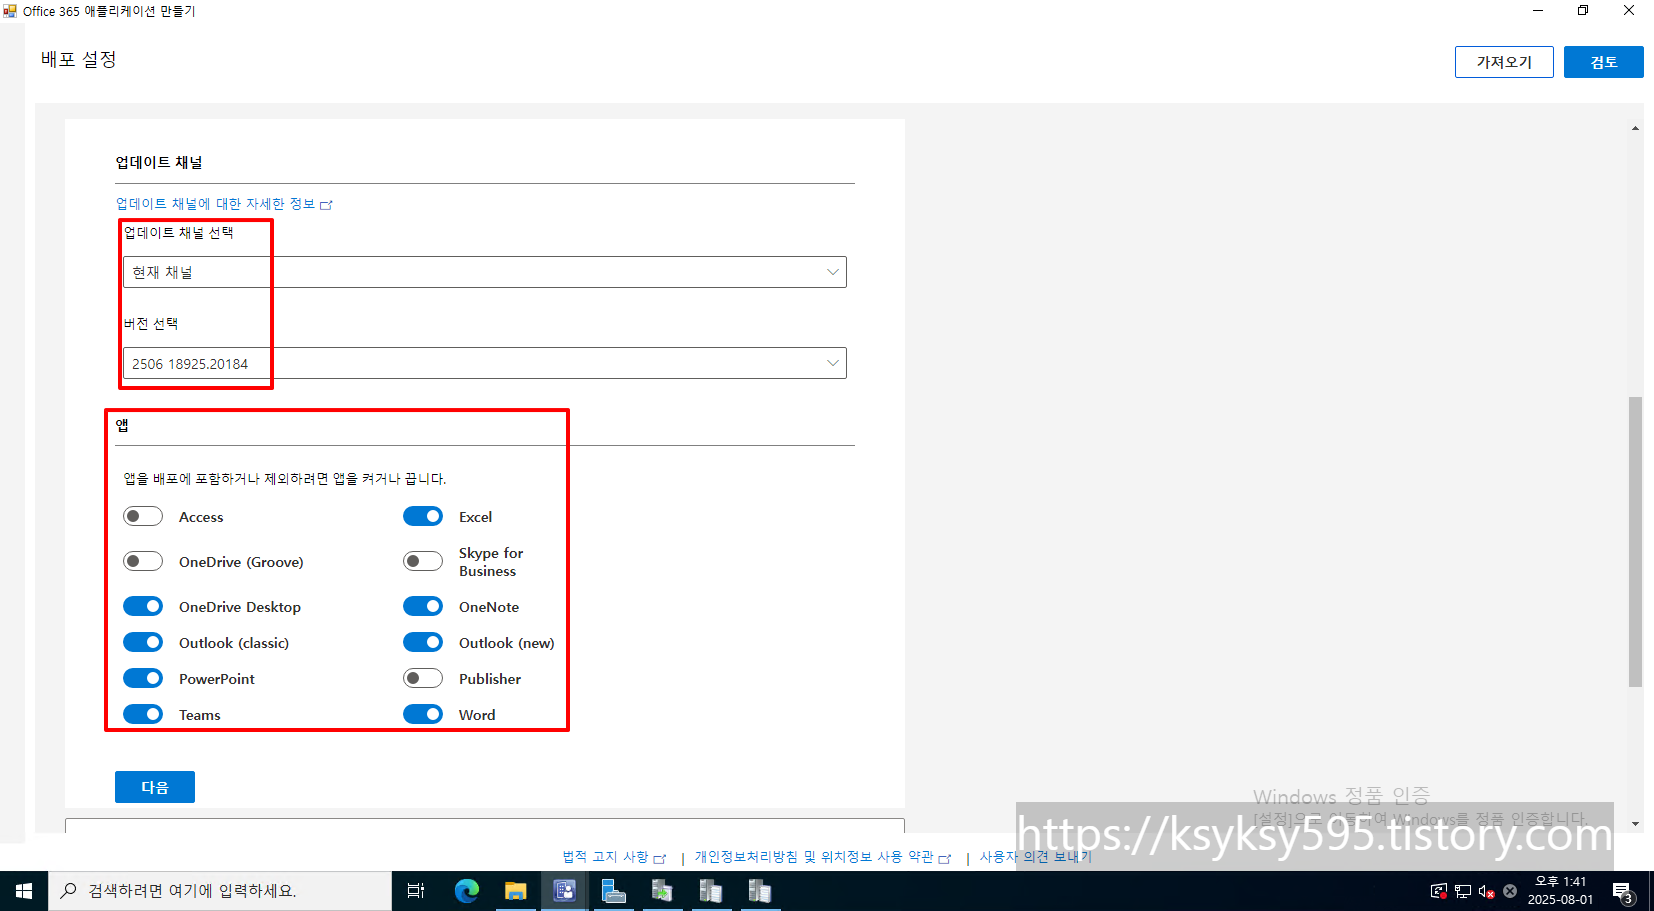Image resolution: width=1654 pixels, height=911 pixels.
Task: Turn off Outlook (classic) switch
Action: 143,642
